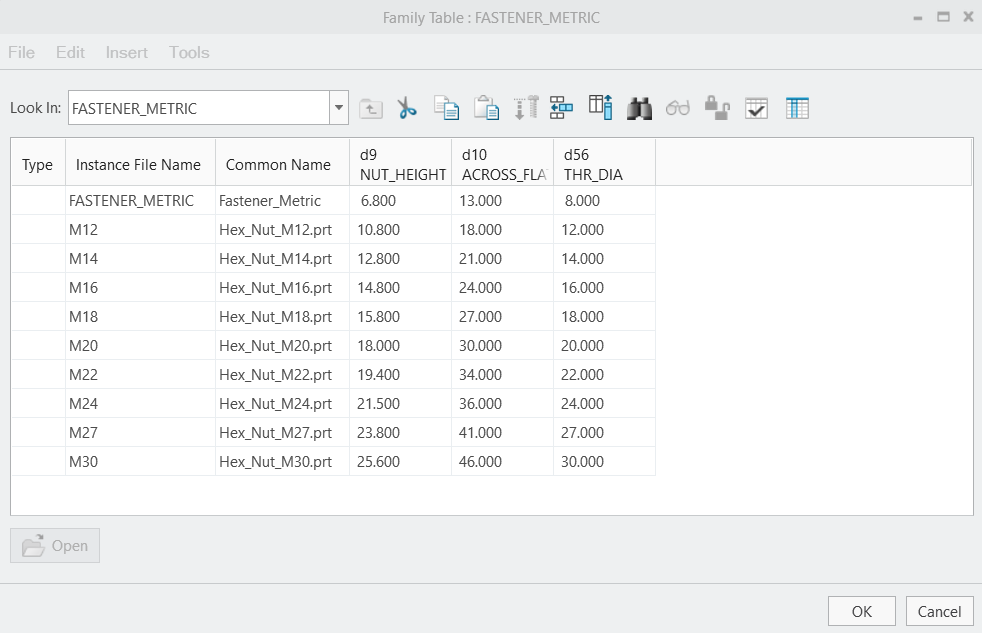The image size is (982, 633).
Task: Cut selected rows with the scissors icon
Action: click(406, 107)
